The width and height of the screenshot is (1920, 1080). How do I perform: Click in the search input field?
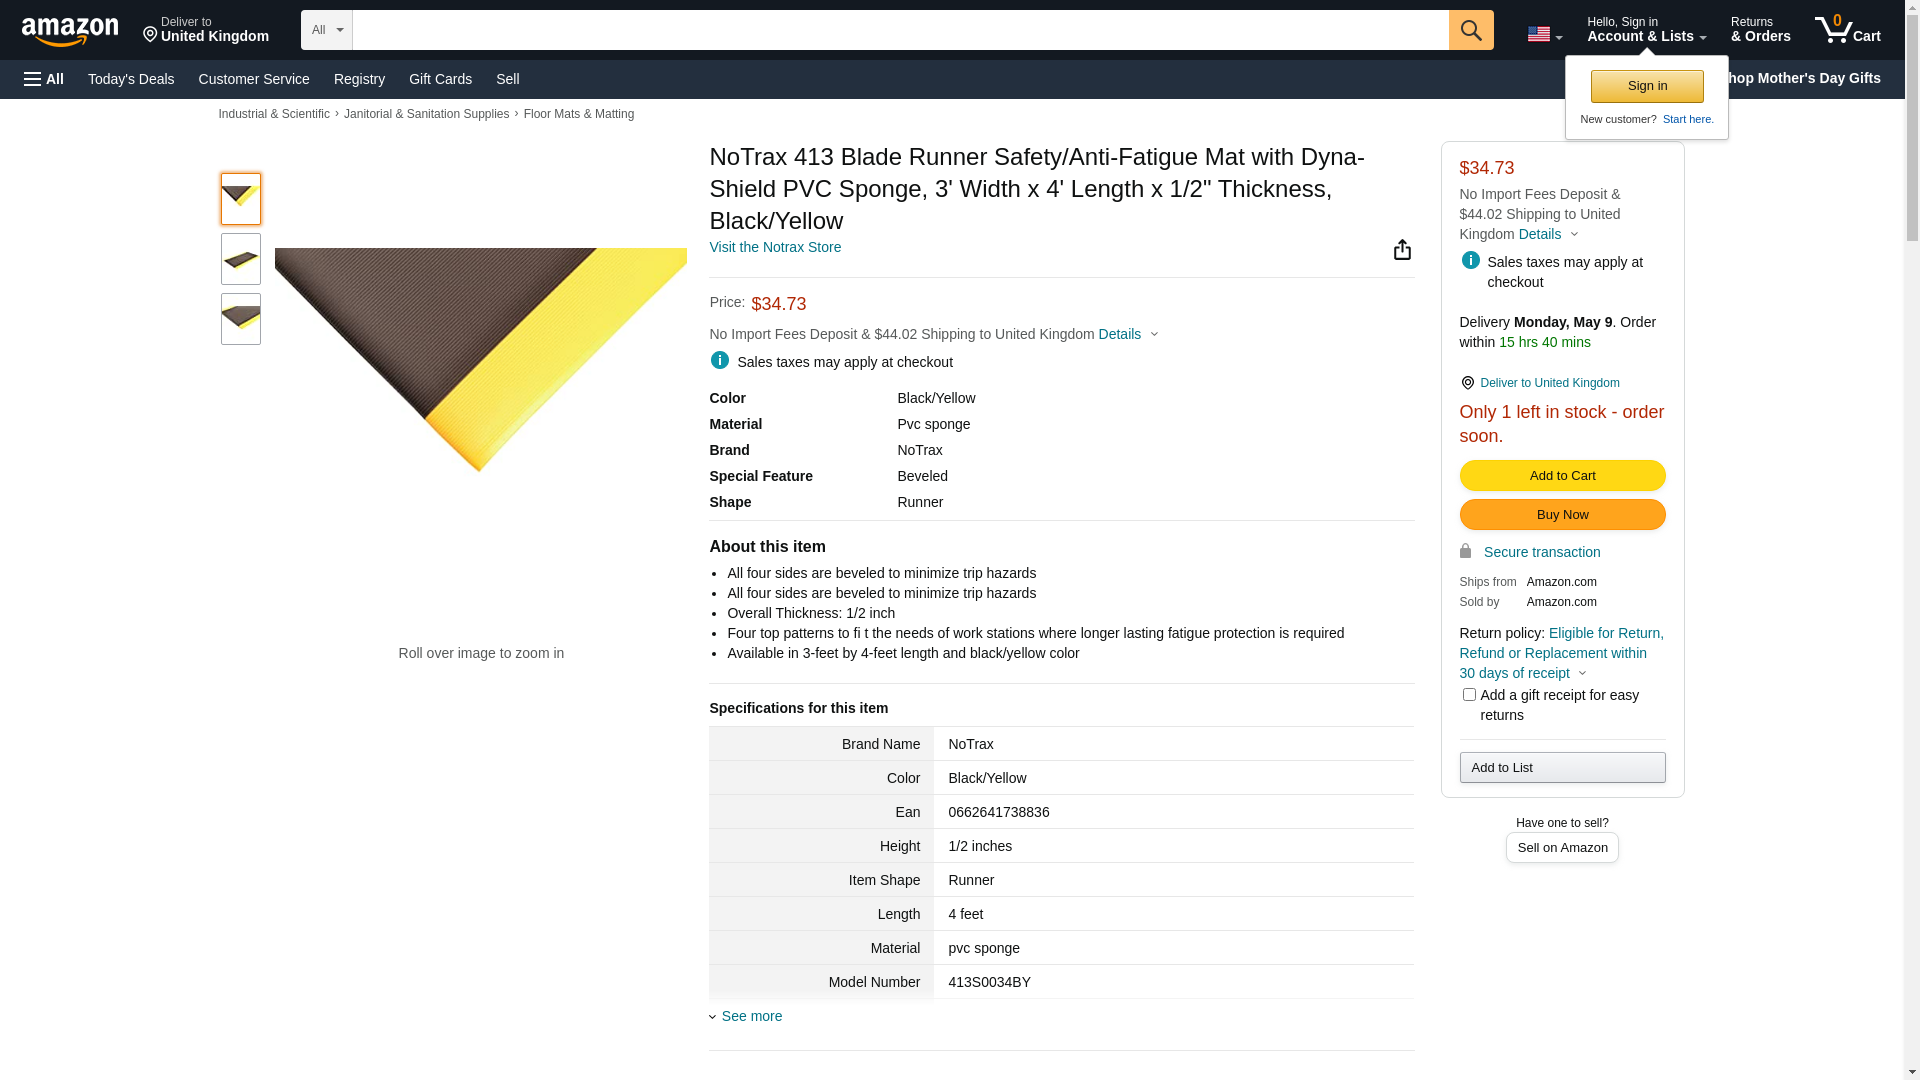point(900,30)
